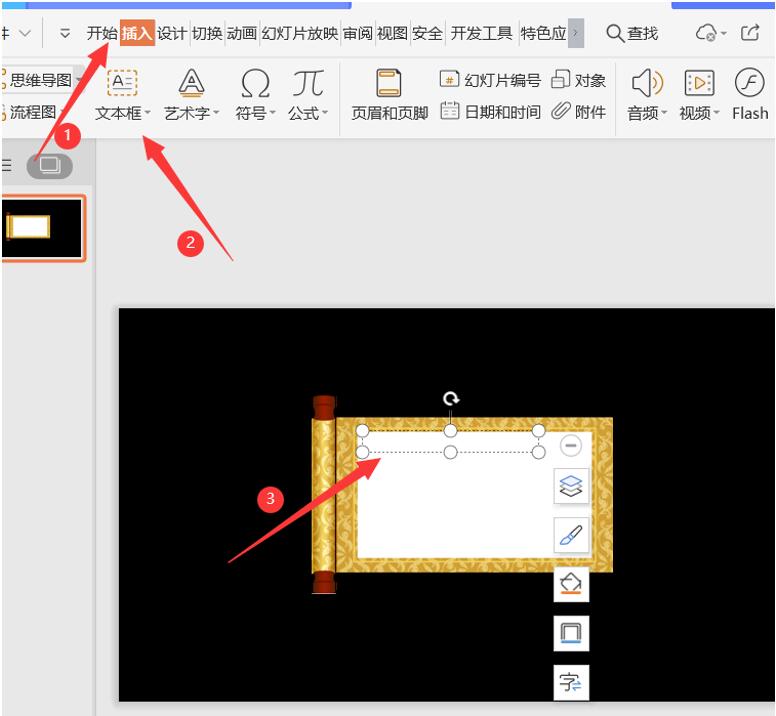The image size is (776, 716).
Task: Open the 安全 tab
Action: (427, 33)
